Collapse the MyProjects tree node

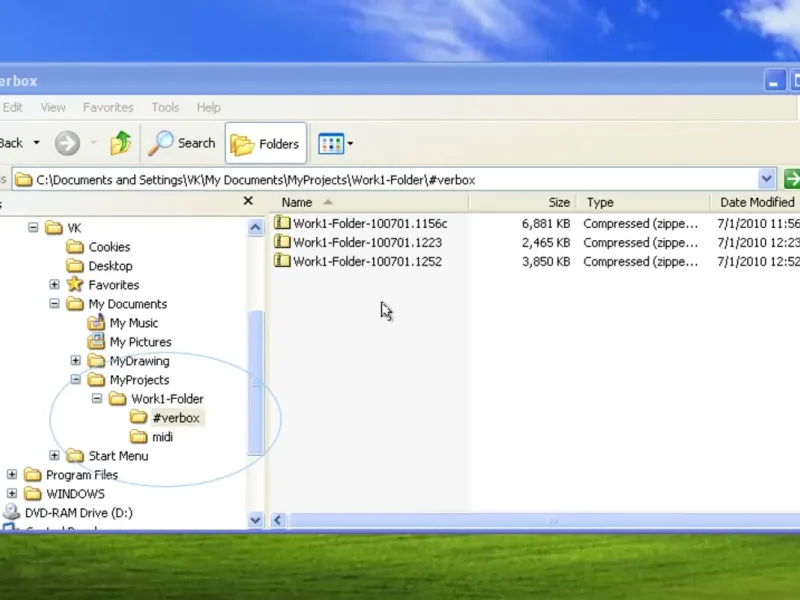pyautogui.click(x=76, y=380)
